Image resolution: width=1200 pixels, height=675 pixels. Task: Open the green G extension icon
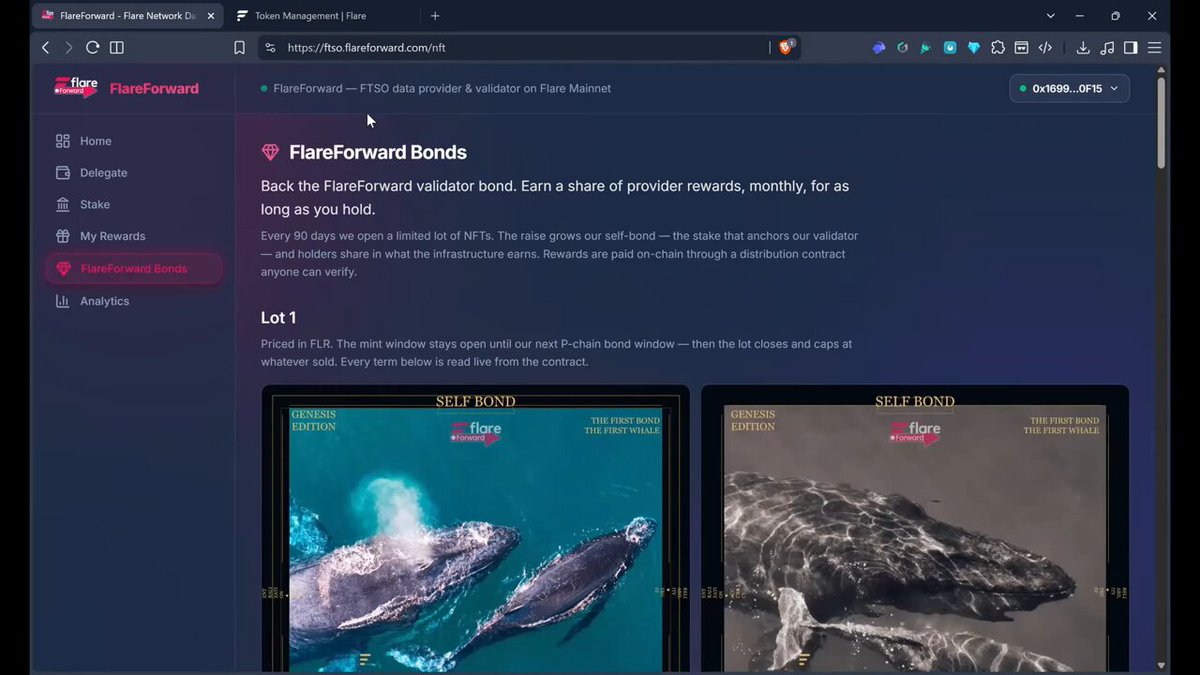(903, 47)
